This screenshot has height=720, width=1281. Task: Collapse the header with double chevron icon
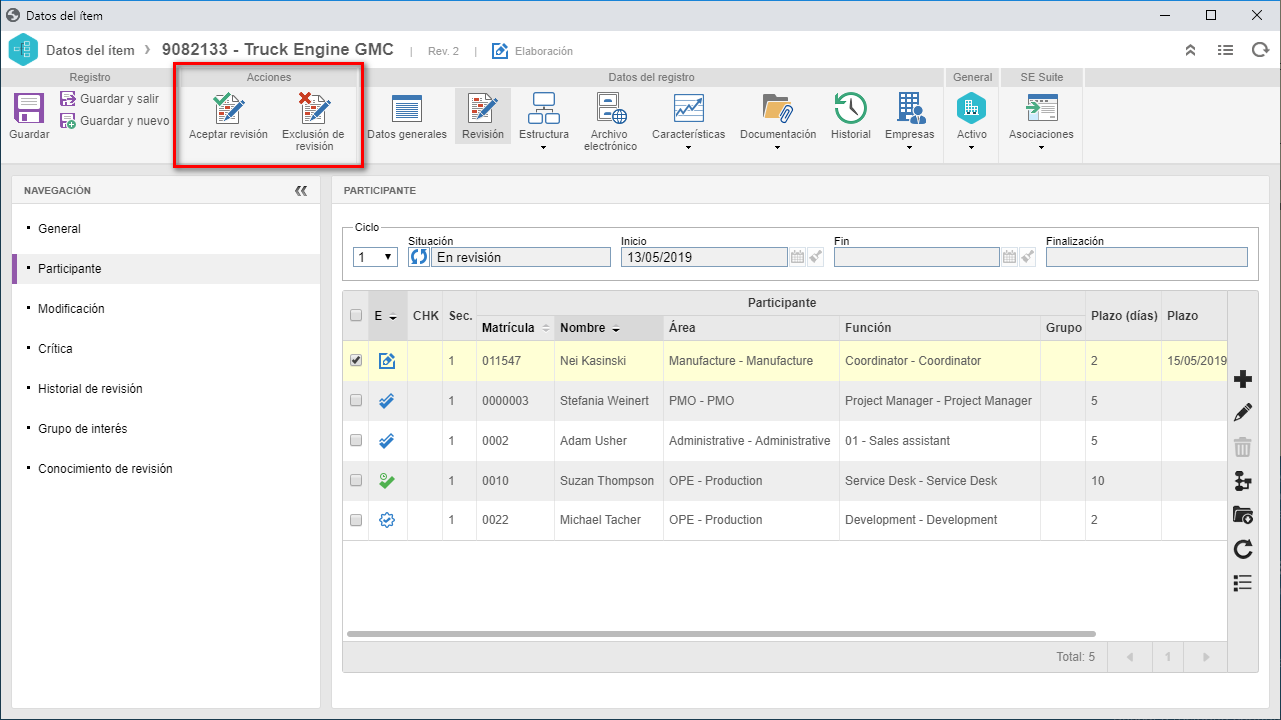[1190, 50]
